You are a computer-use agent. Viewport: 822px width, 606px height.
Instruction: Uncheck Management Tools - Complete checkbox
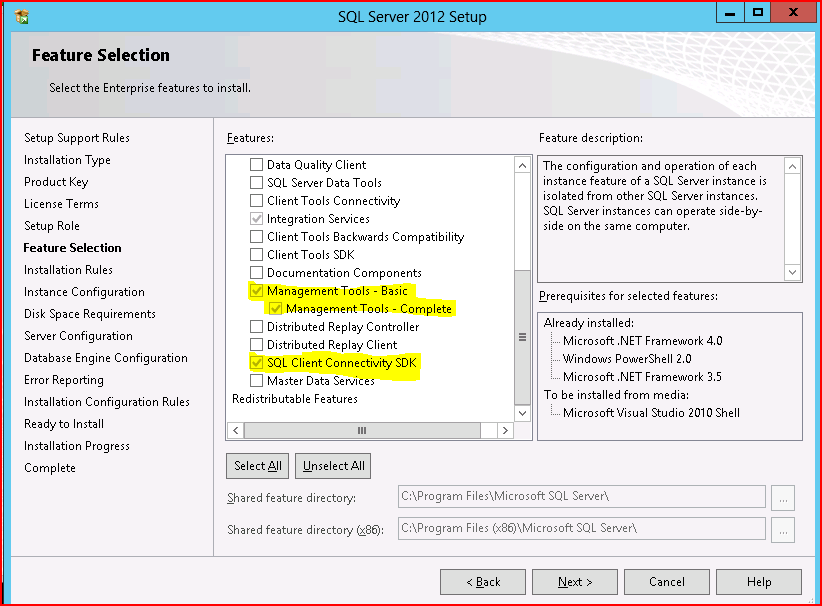(x=276, y=309)
